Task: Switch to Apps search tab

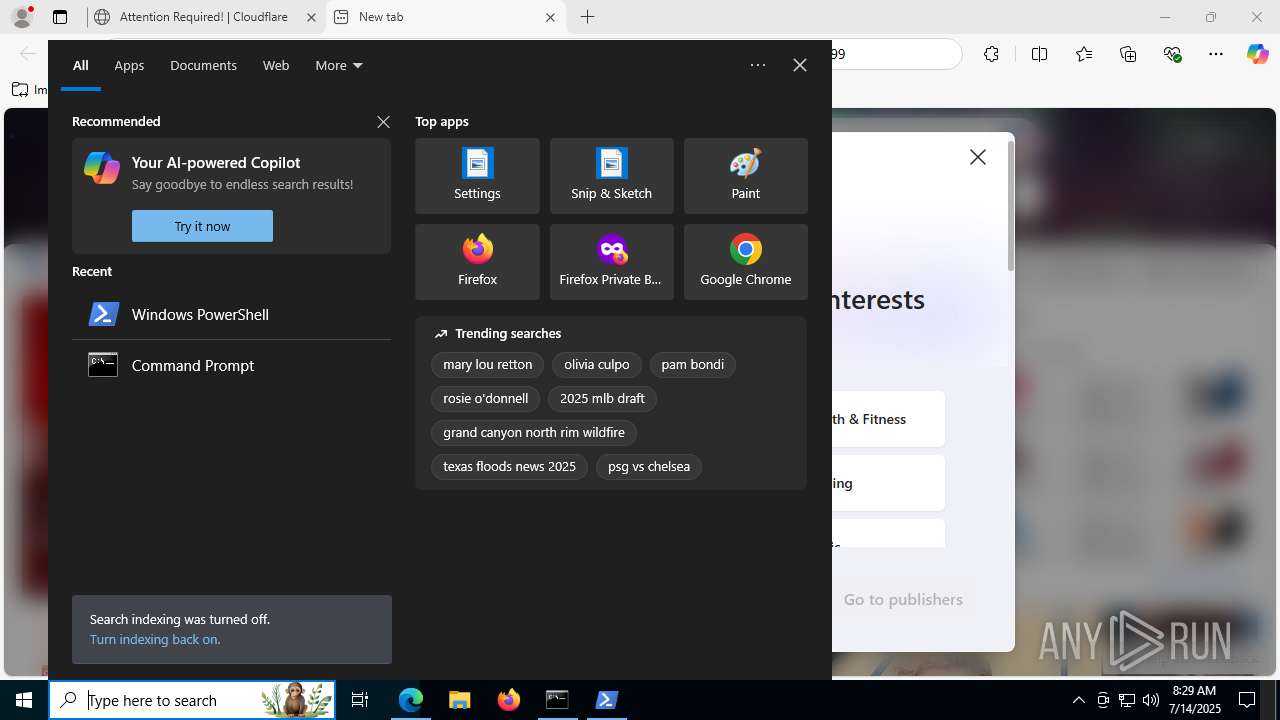Action: (x=129, y=65)
